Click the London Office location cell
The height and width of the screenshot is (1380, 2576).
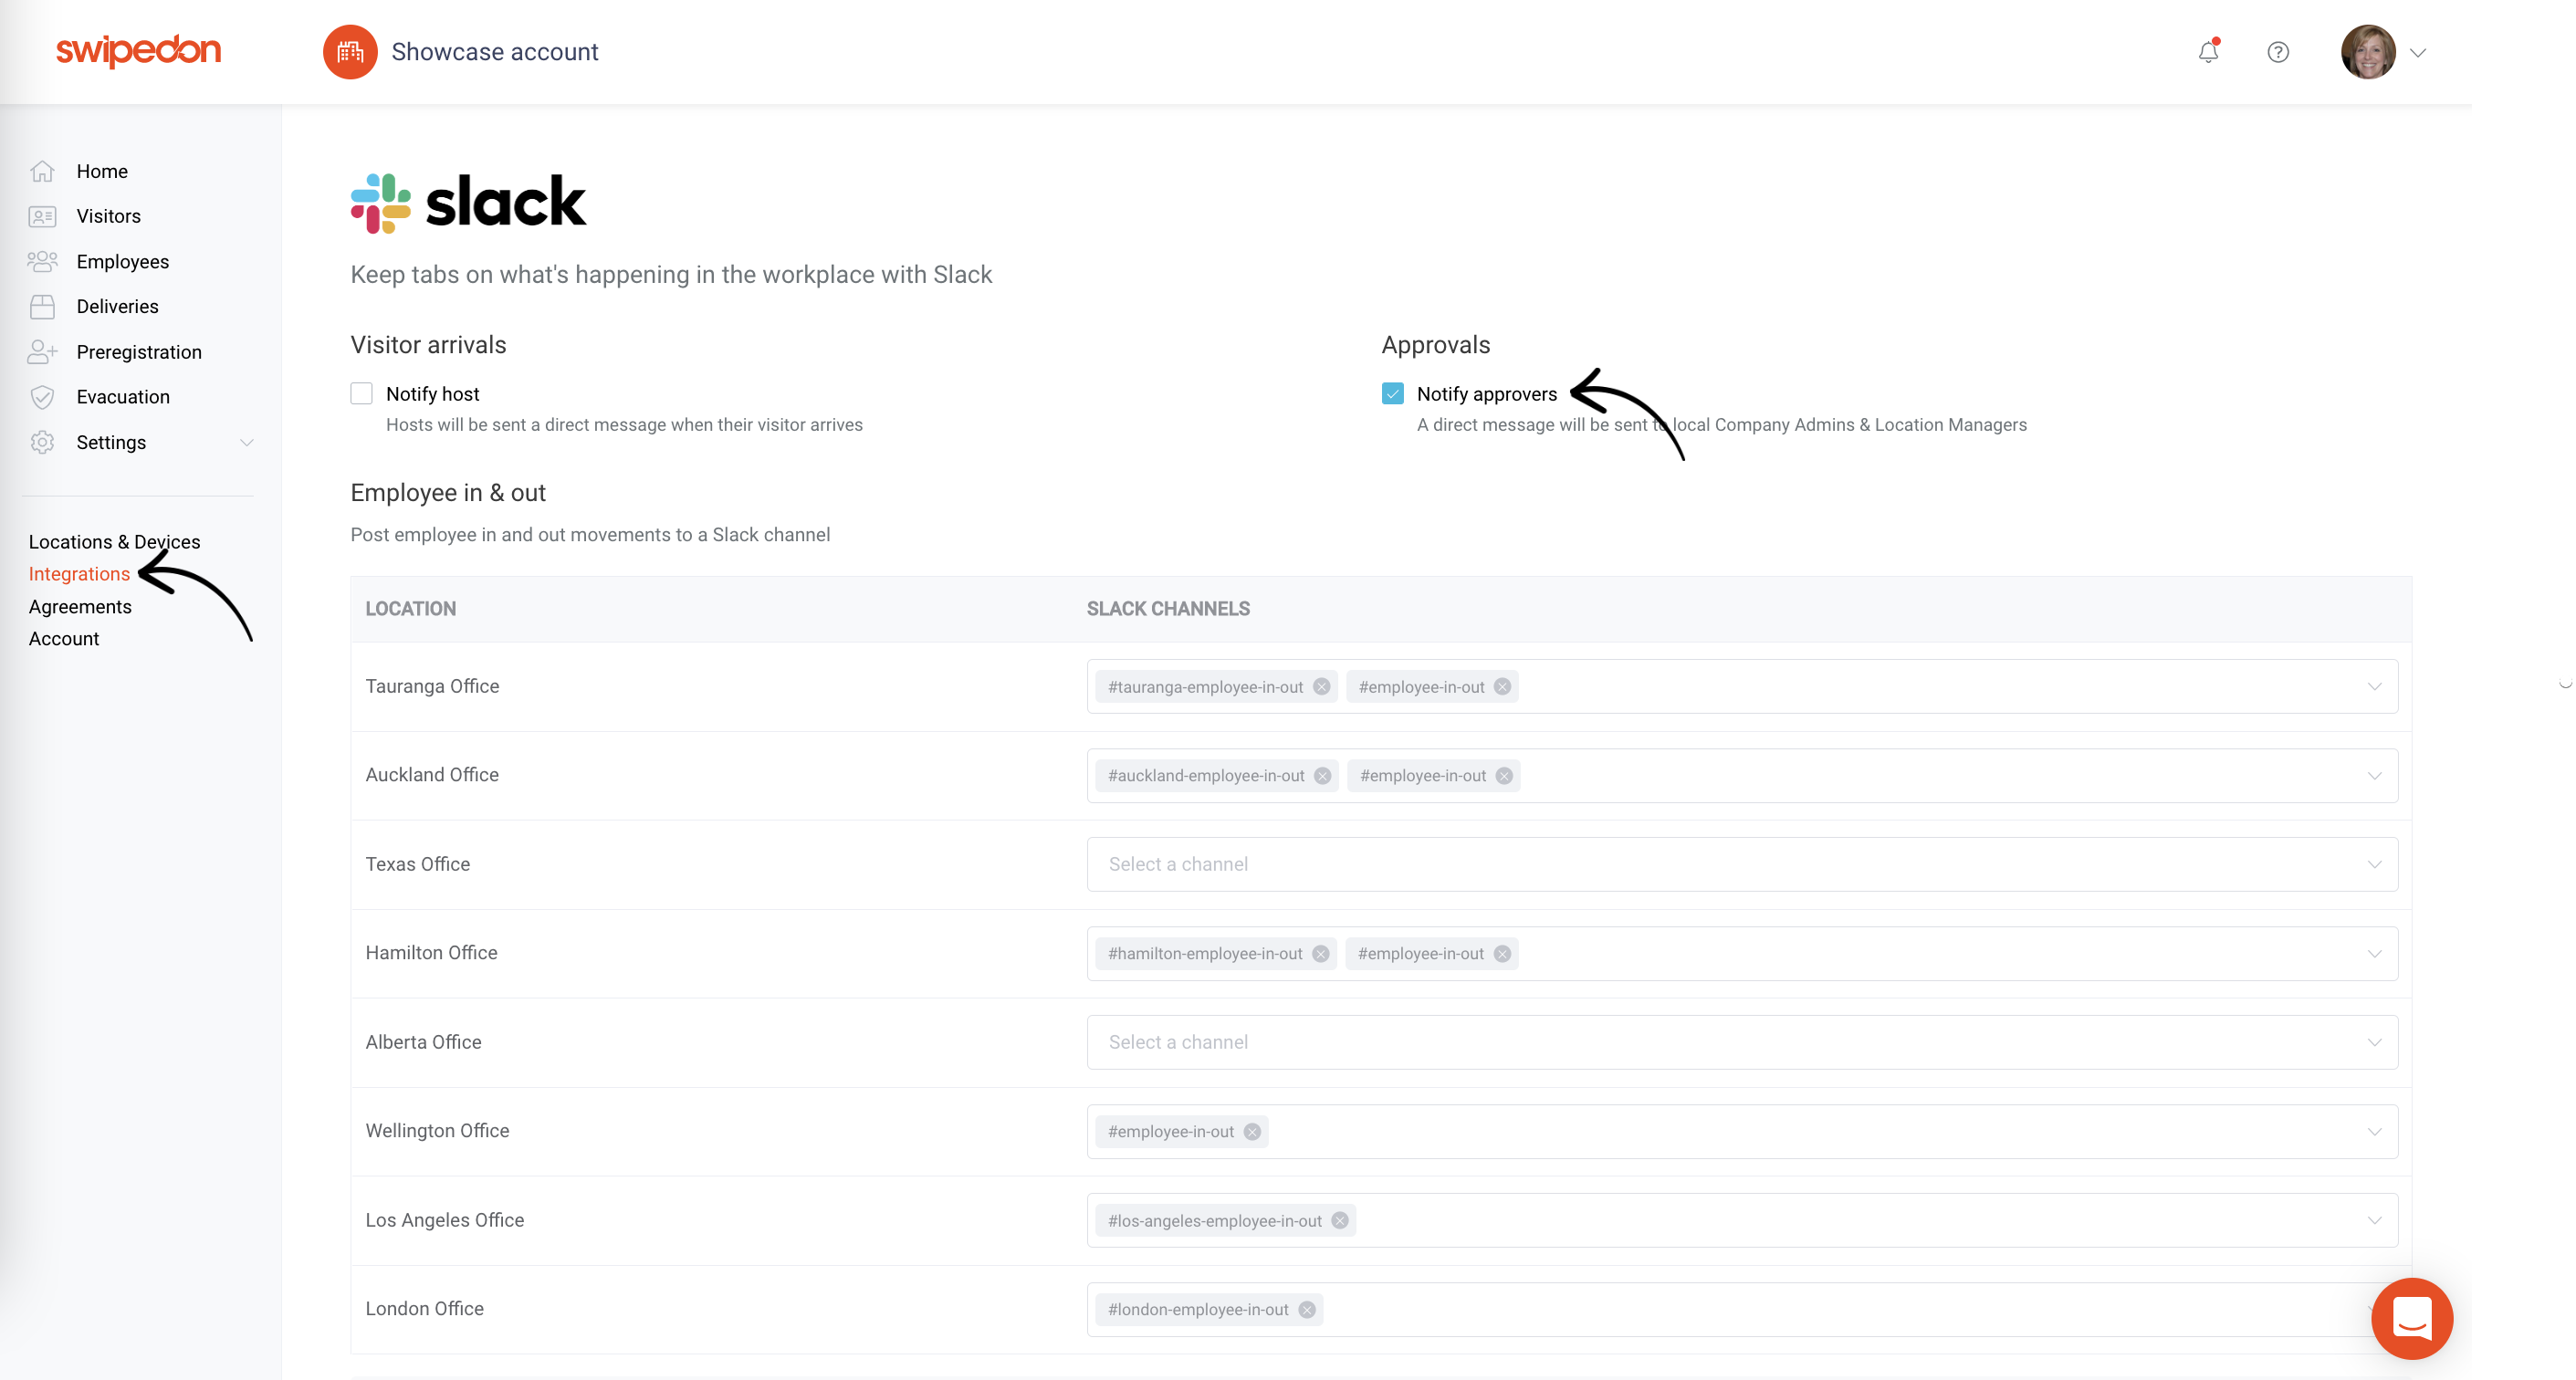(425, 1309)
